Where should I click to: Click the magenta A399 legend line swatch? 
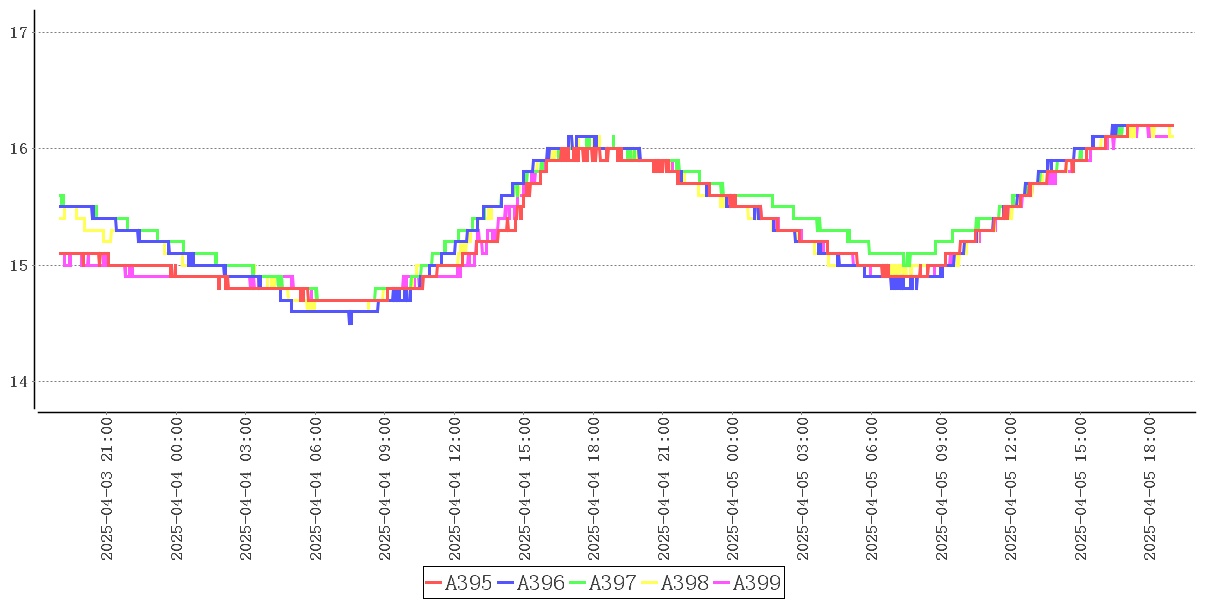click(722, 583)
